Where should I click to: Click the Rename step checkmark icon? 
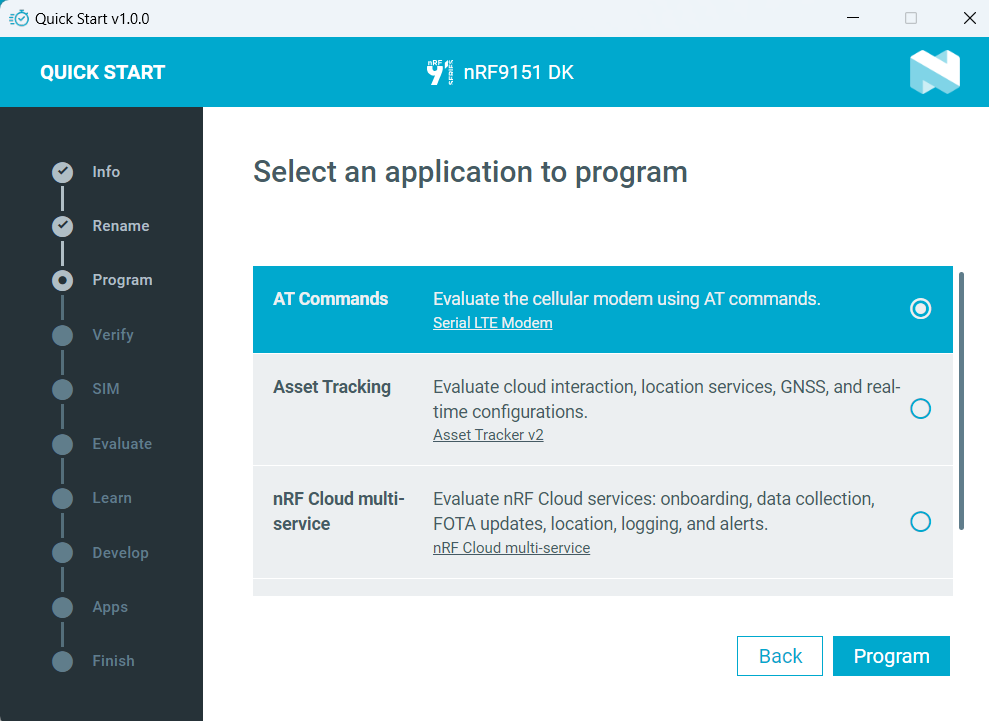[x=62, y=226]
